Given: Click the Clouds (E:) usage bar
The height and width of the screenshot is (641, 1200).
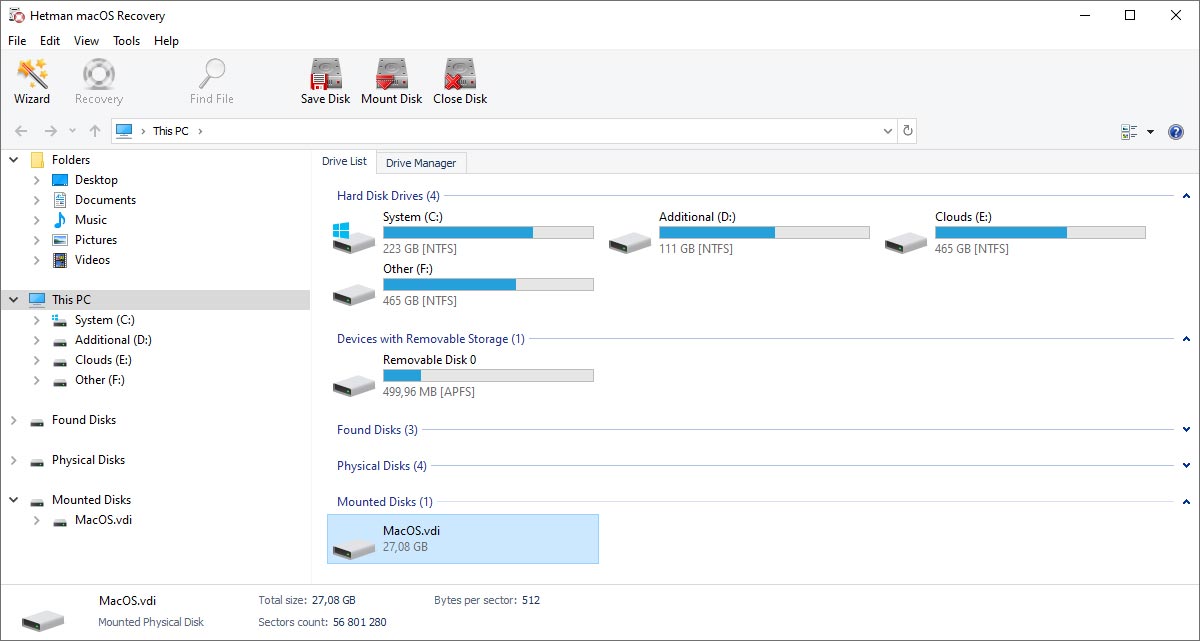Looking at the screenshot, I should click(1040, 232).
